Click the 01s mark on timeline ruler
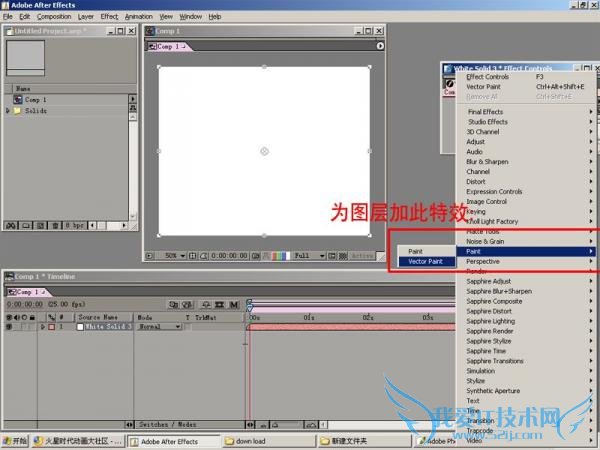 309,317
